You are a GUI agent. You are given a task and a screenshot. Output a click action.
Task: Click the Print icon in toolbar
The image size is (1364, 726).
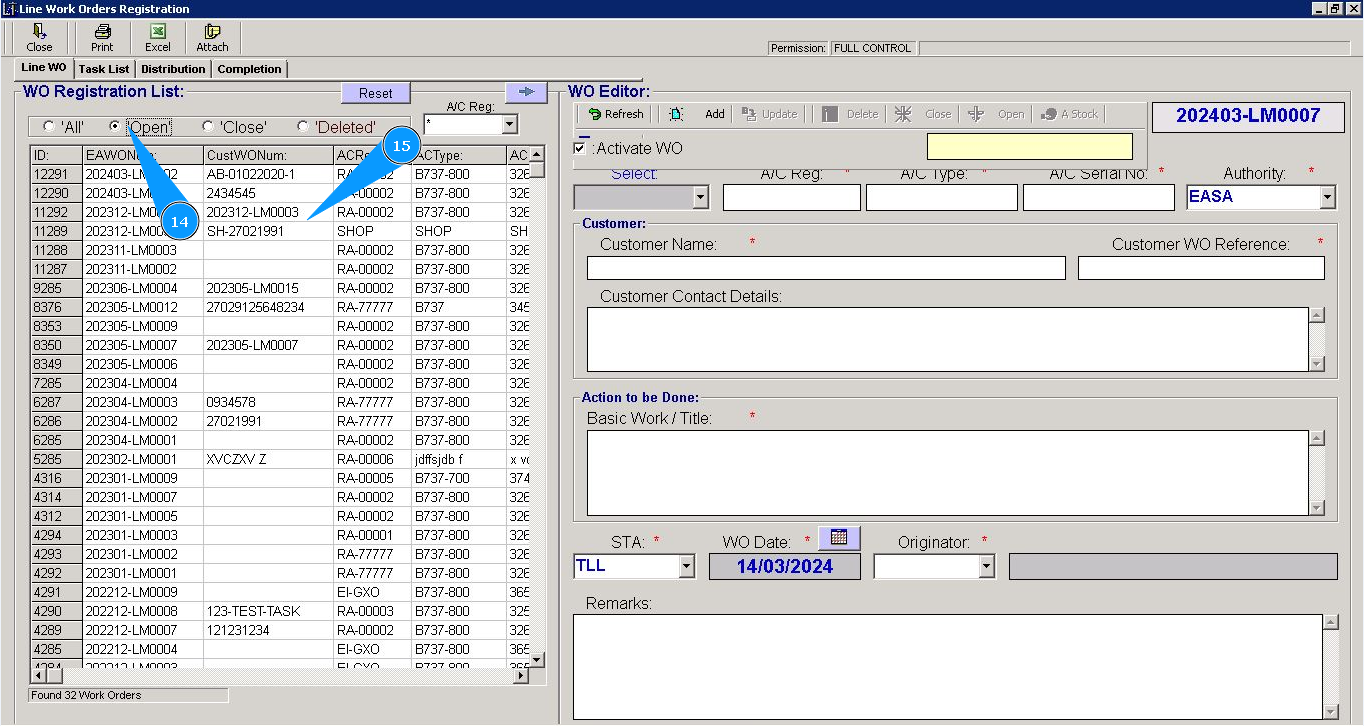(102, 32)
